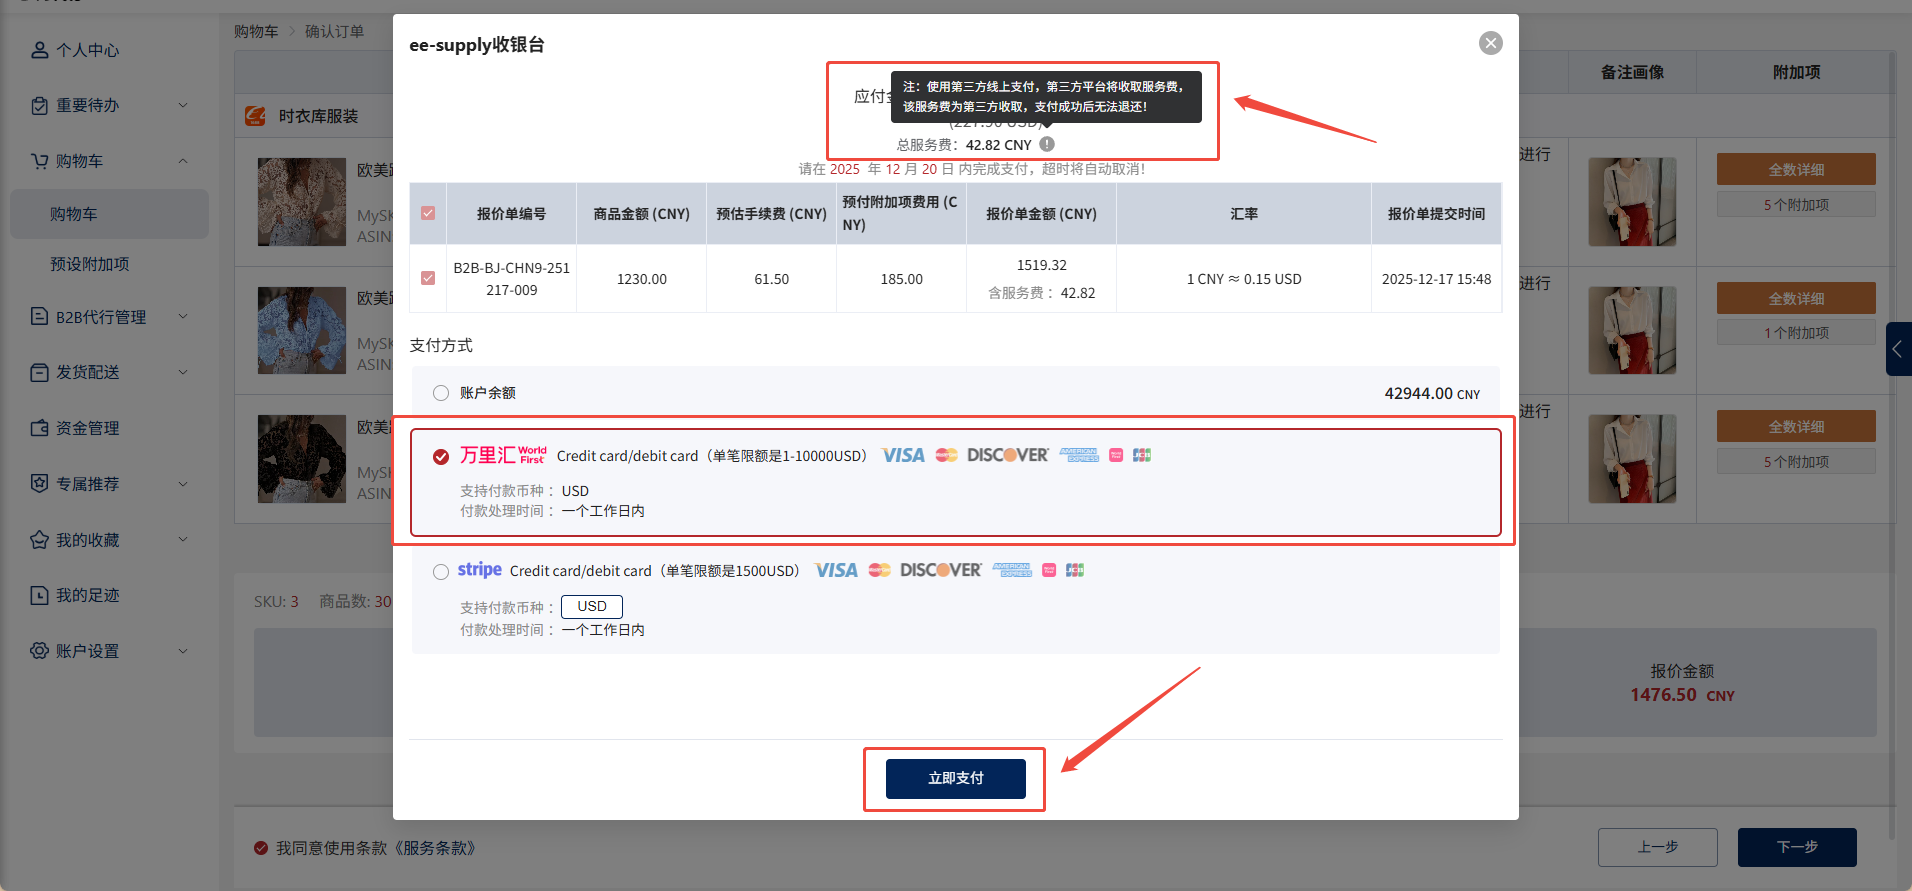
Task: Expand the 账户设置 menu chevron
Action: point(183,651)
